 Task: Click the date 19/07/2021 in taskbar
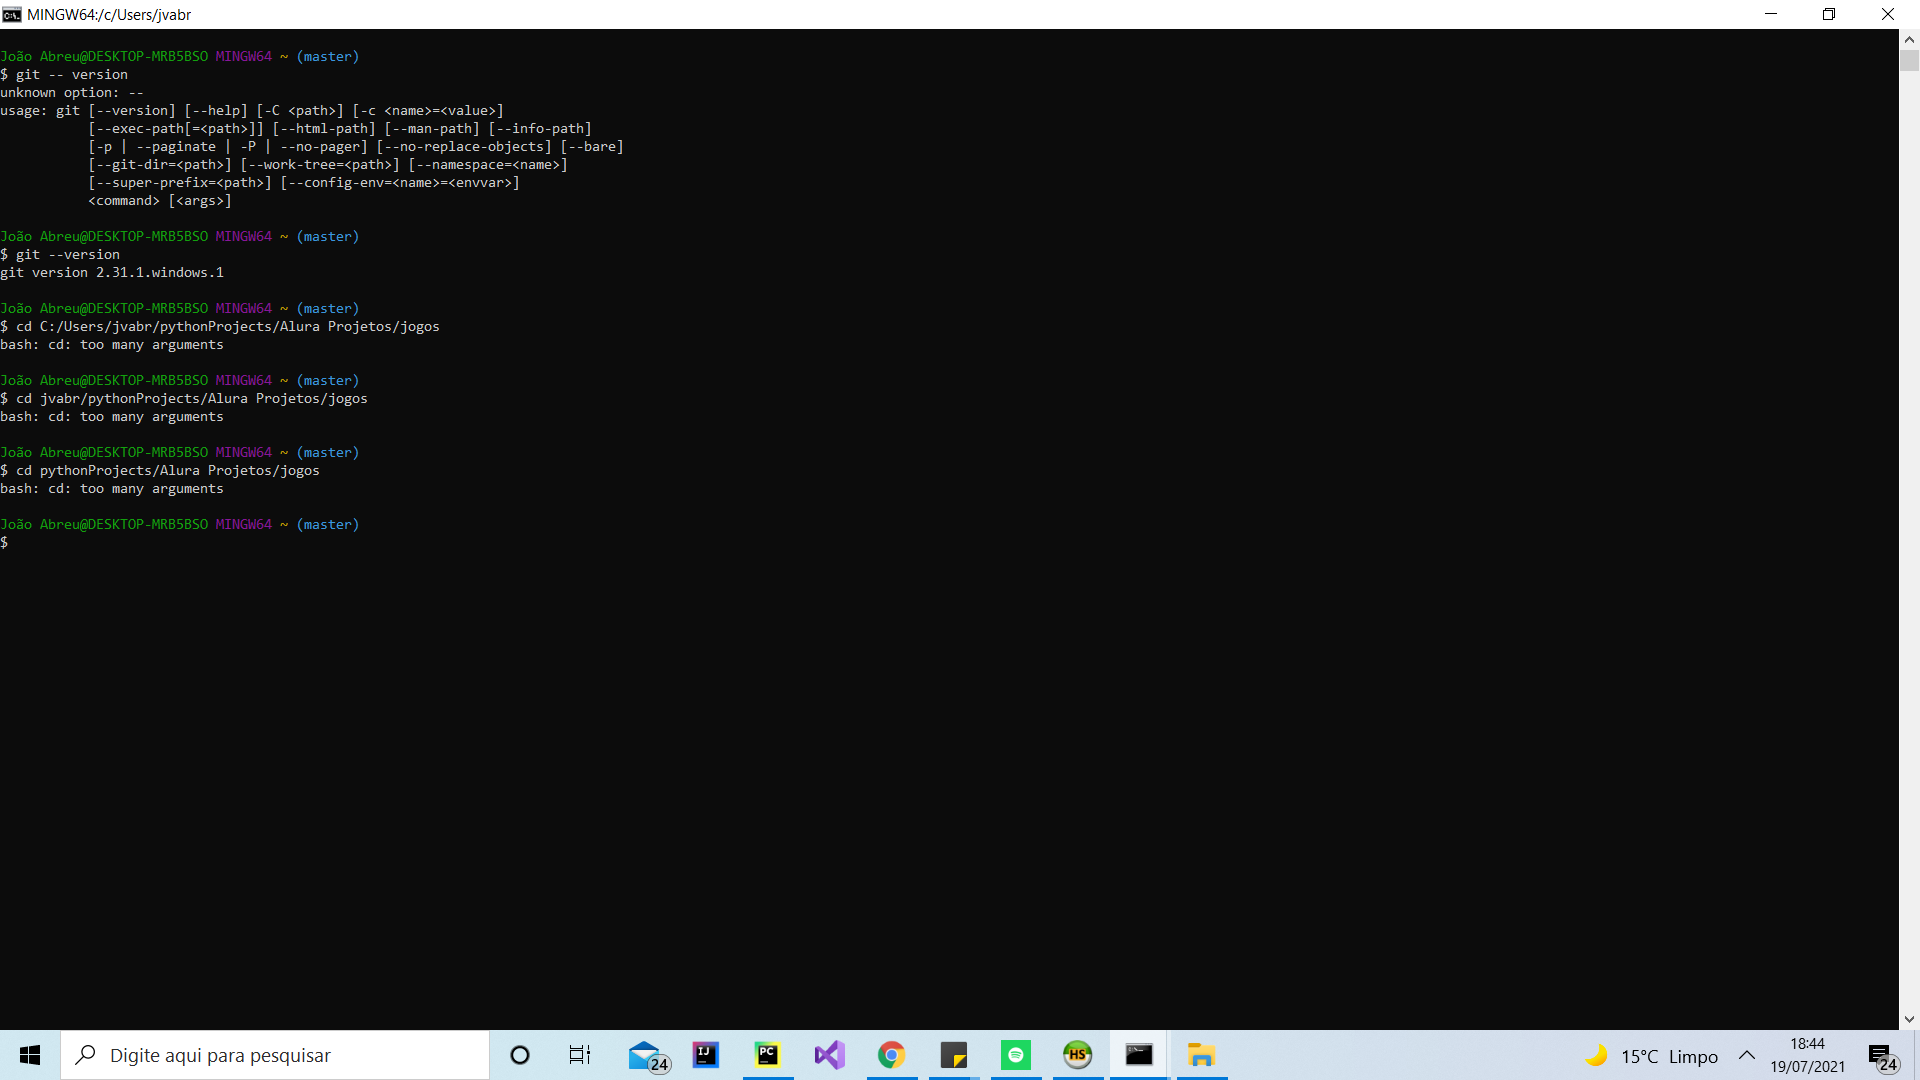point(1807,1067)
